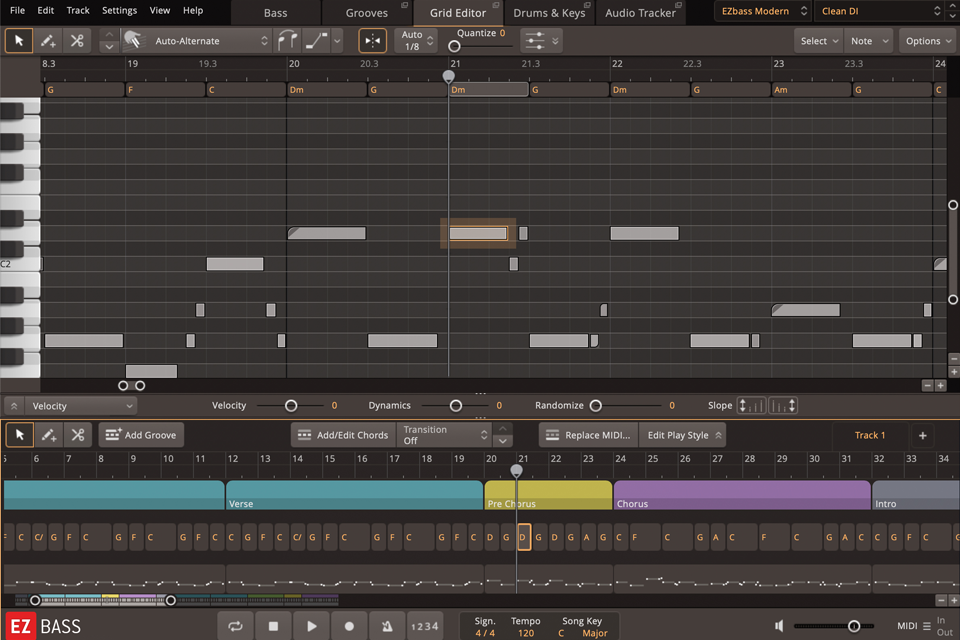
Task: Select the scissors cut tool in the Grid Editor
Action: [76, 41]
